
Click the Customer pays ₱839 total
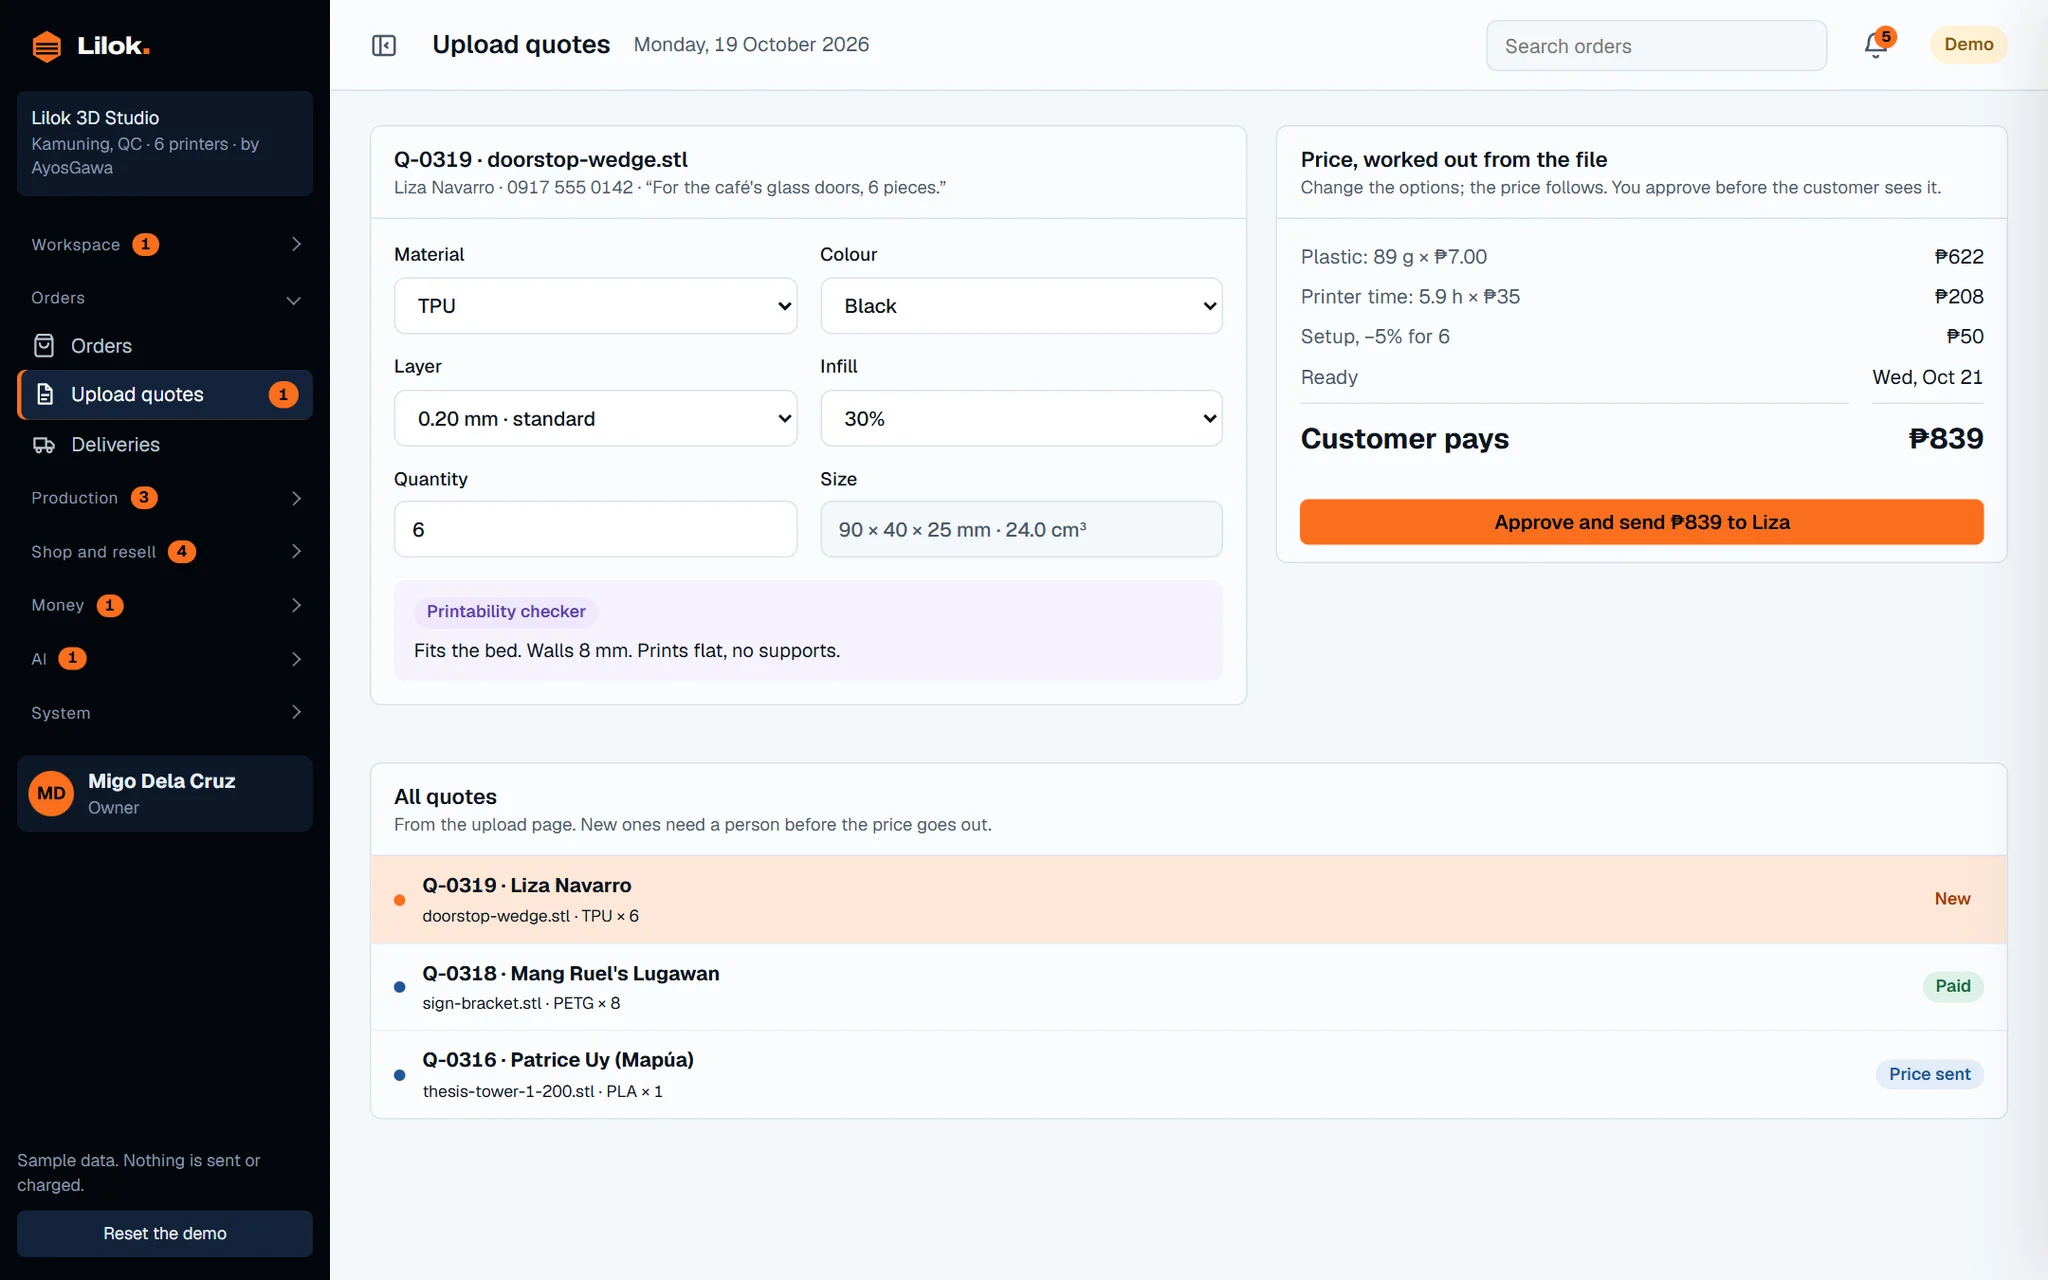pyautogui.click(x=1641, y=439)
